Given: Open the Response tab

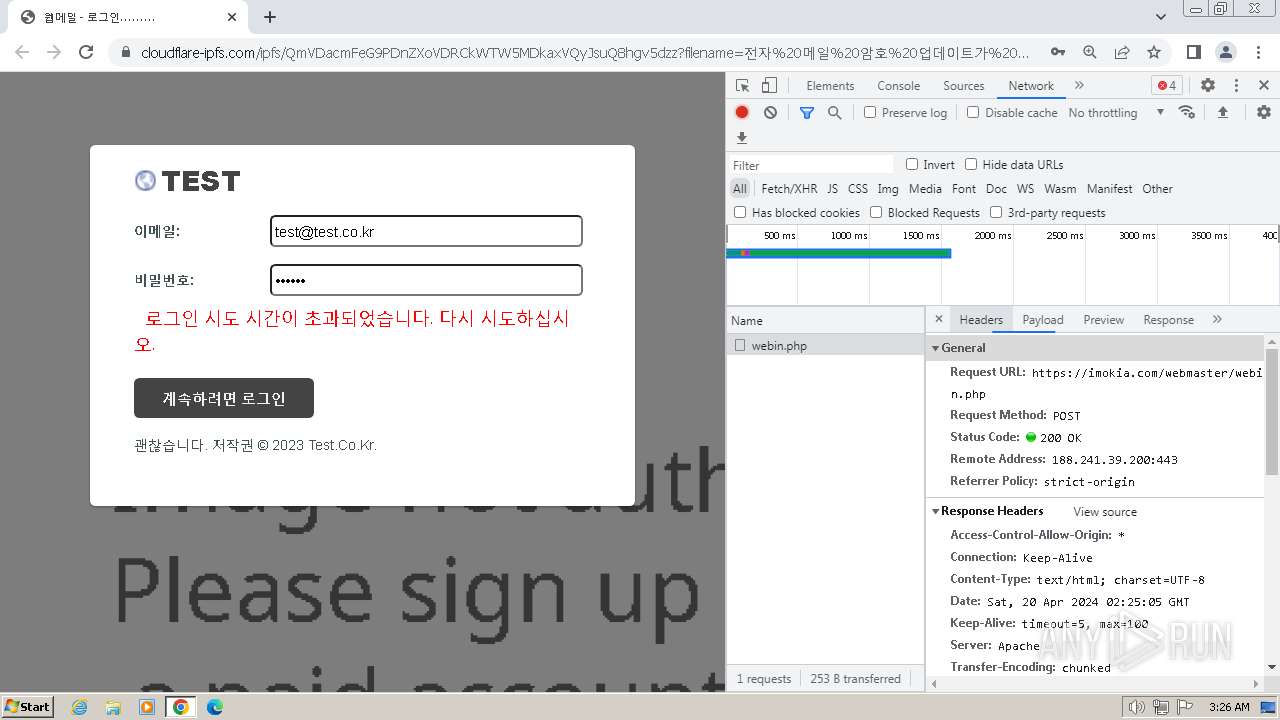Looking at the screenshot, I should pos(1169,320).
